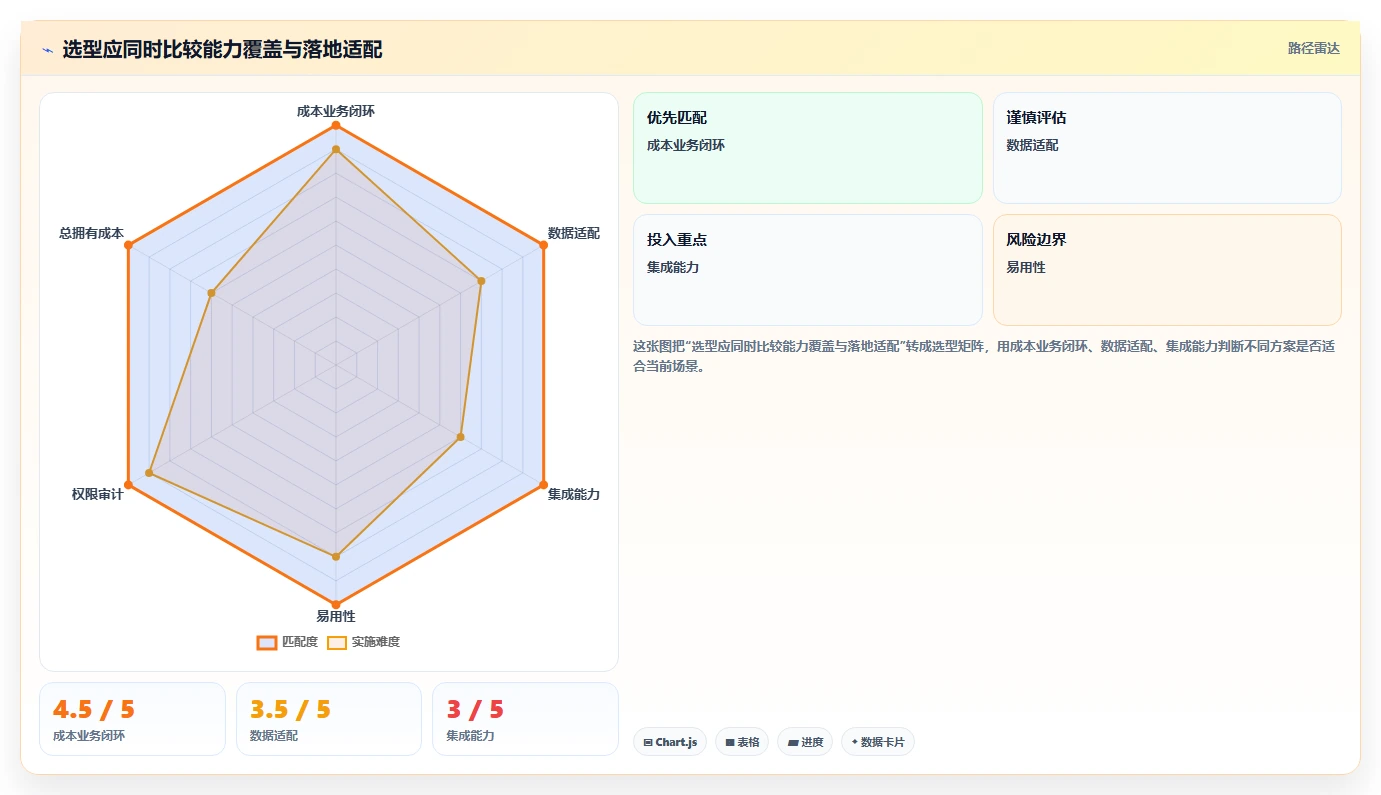The image size is (1381, 795).
Task: Click the 总拥有成本 radar axis label
Action: (91, 233)
